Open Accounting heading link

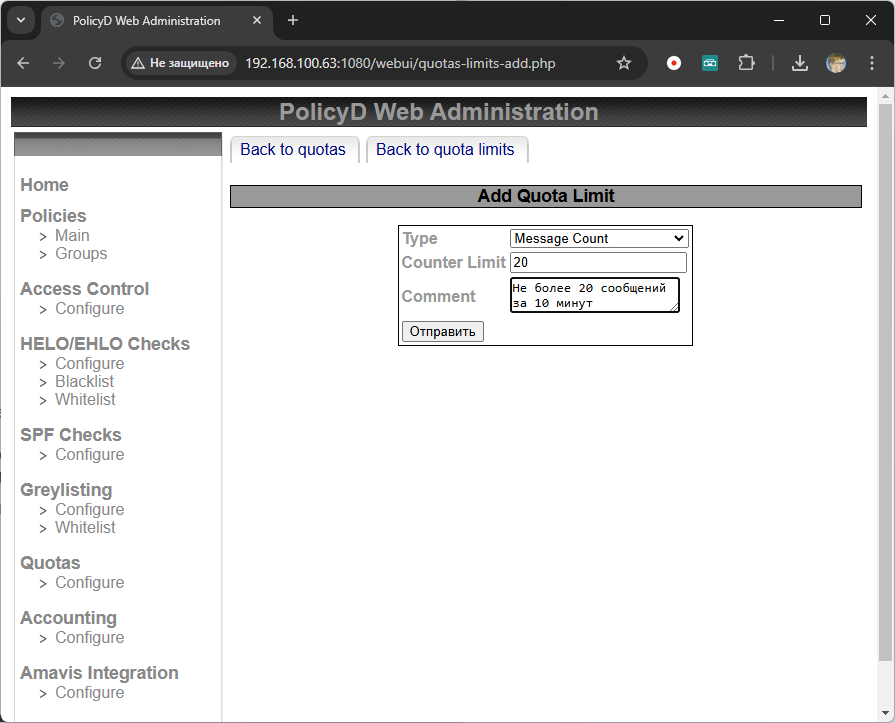(x=68, y=617)
